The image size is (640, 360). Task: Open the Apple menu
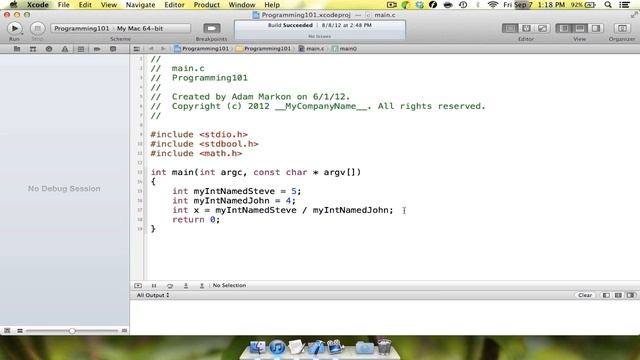[x=13, y=5]
